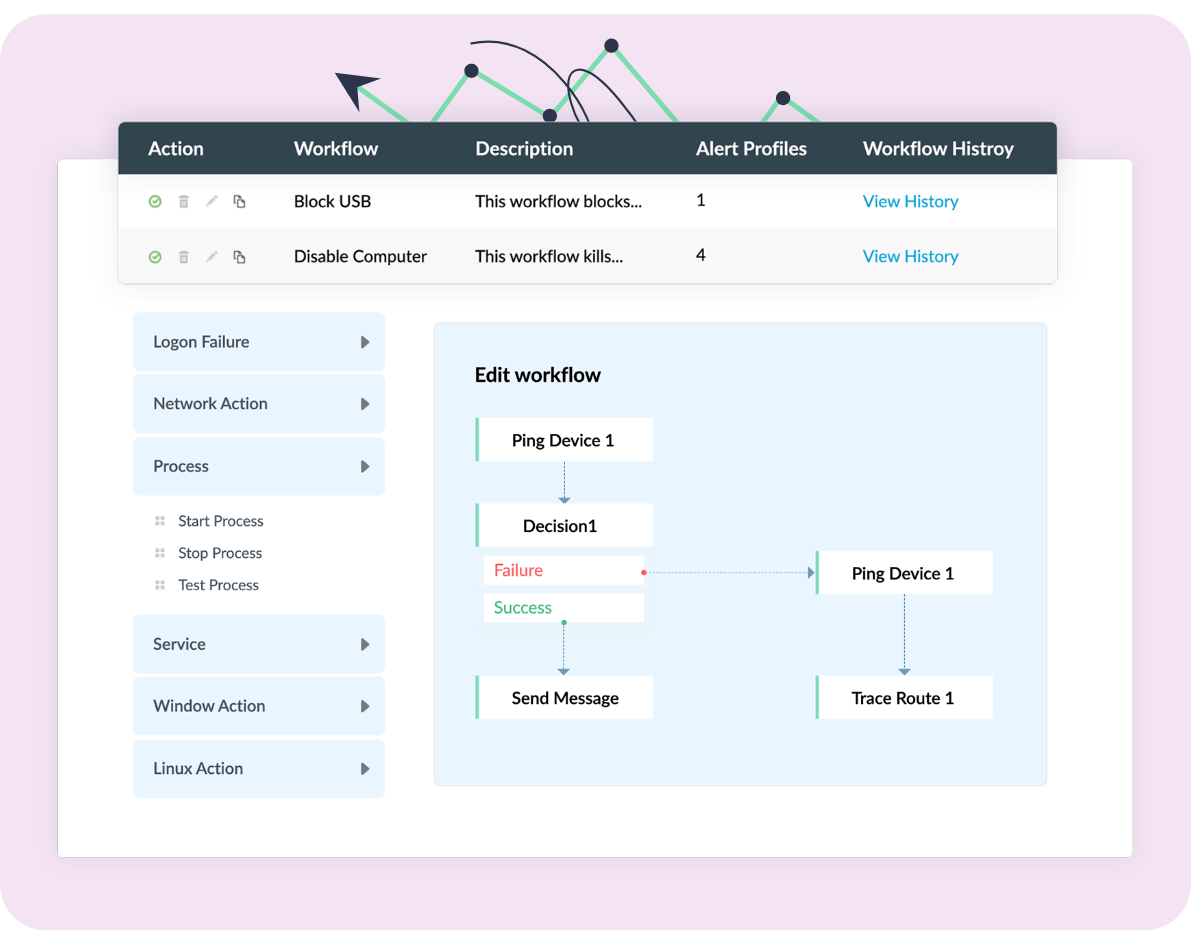The height and width of the screenshot is (931, 1191).
Task: Select the drag handle beside Test Process
Action: tap(160, 584)
